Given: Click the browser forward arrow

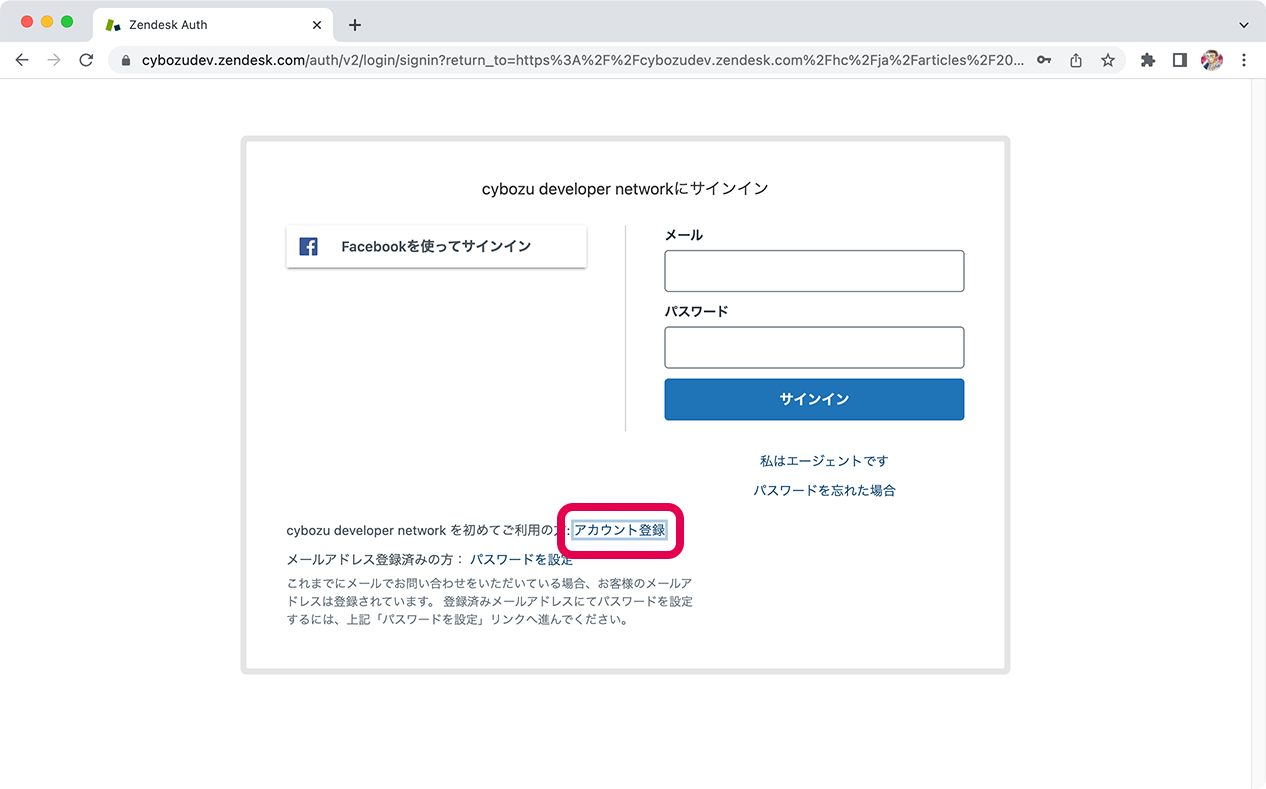Looking at the screenshot, I should click(x=54, y=60).
